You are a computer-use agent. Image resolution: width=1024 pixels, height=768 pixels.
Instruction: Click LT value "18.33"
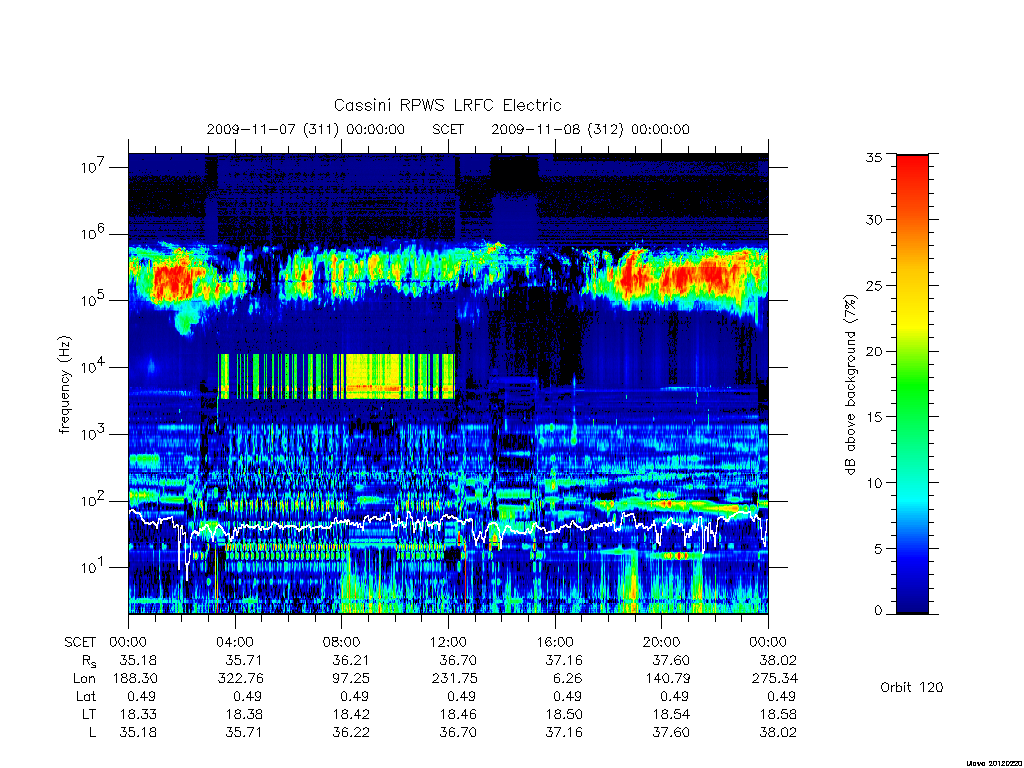pyautogui.click(x=138, y=714)
